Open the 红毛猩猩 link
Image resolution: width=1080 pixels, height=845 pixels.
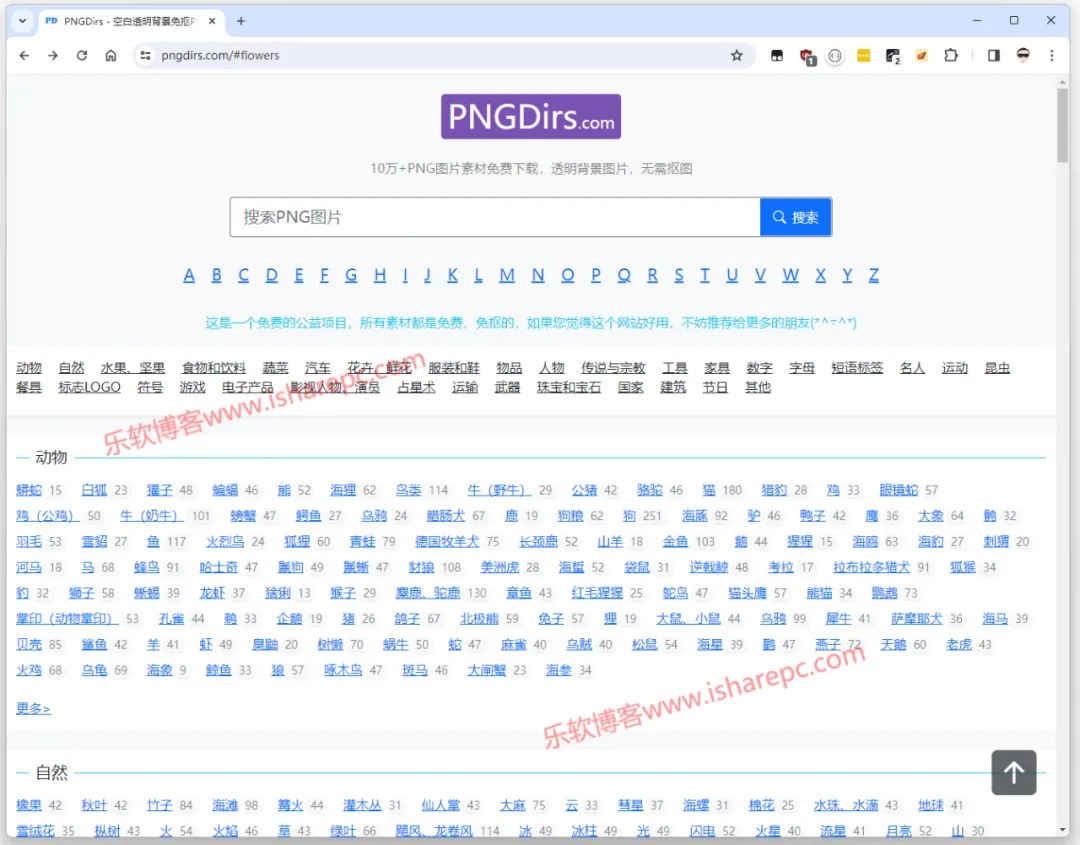[x=597, y=593]
